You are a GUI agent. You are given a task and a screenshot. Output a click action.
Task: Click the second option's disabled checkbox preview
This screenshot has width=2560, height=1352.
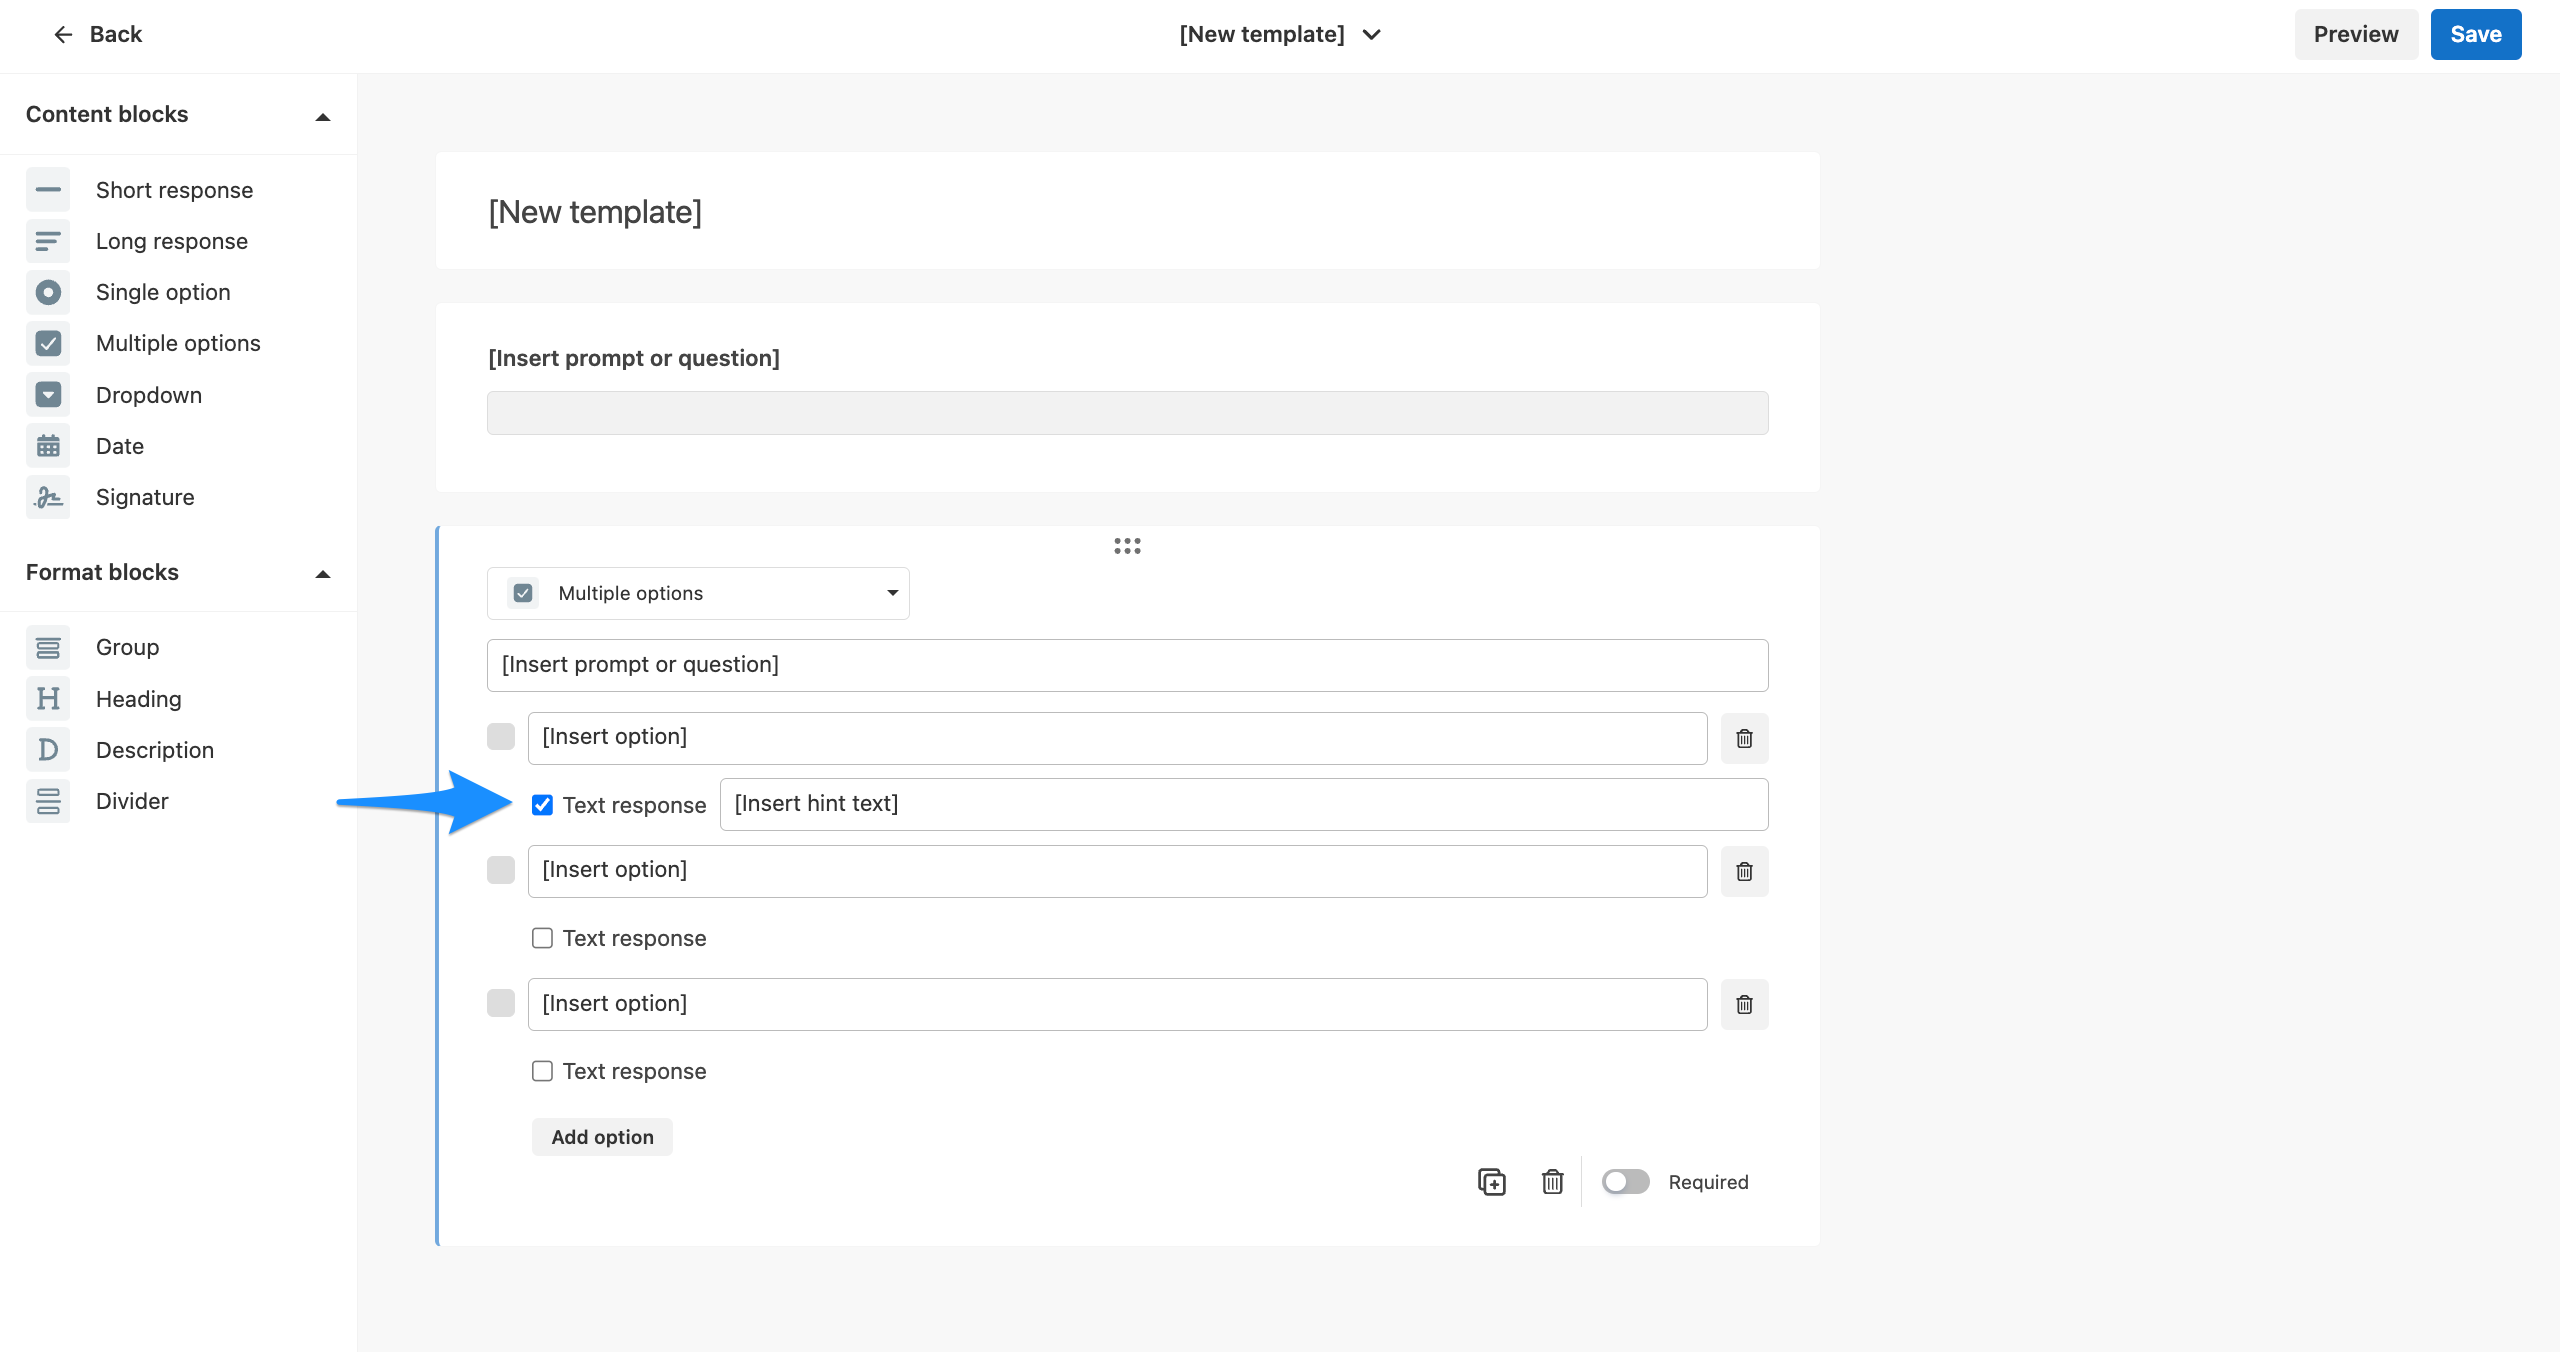(501, 870)
